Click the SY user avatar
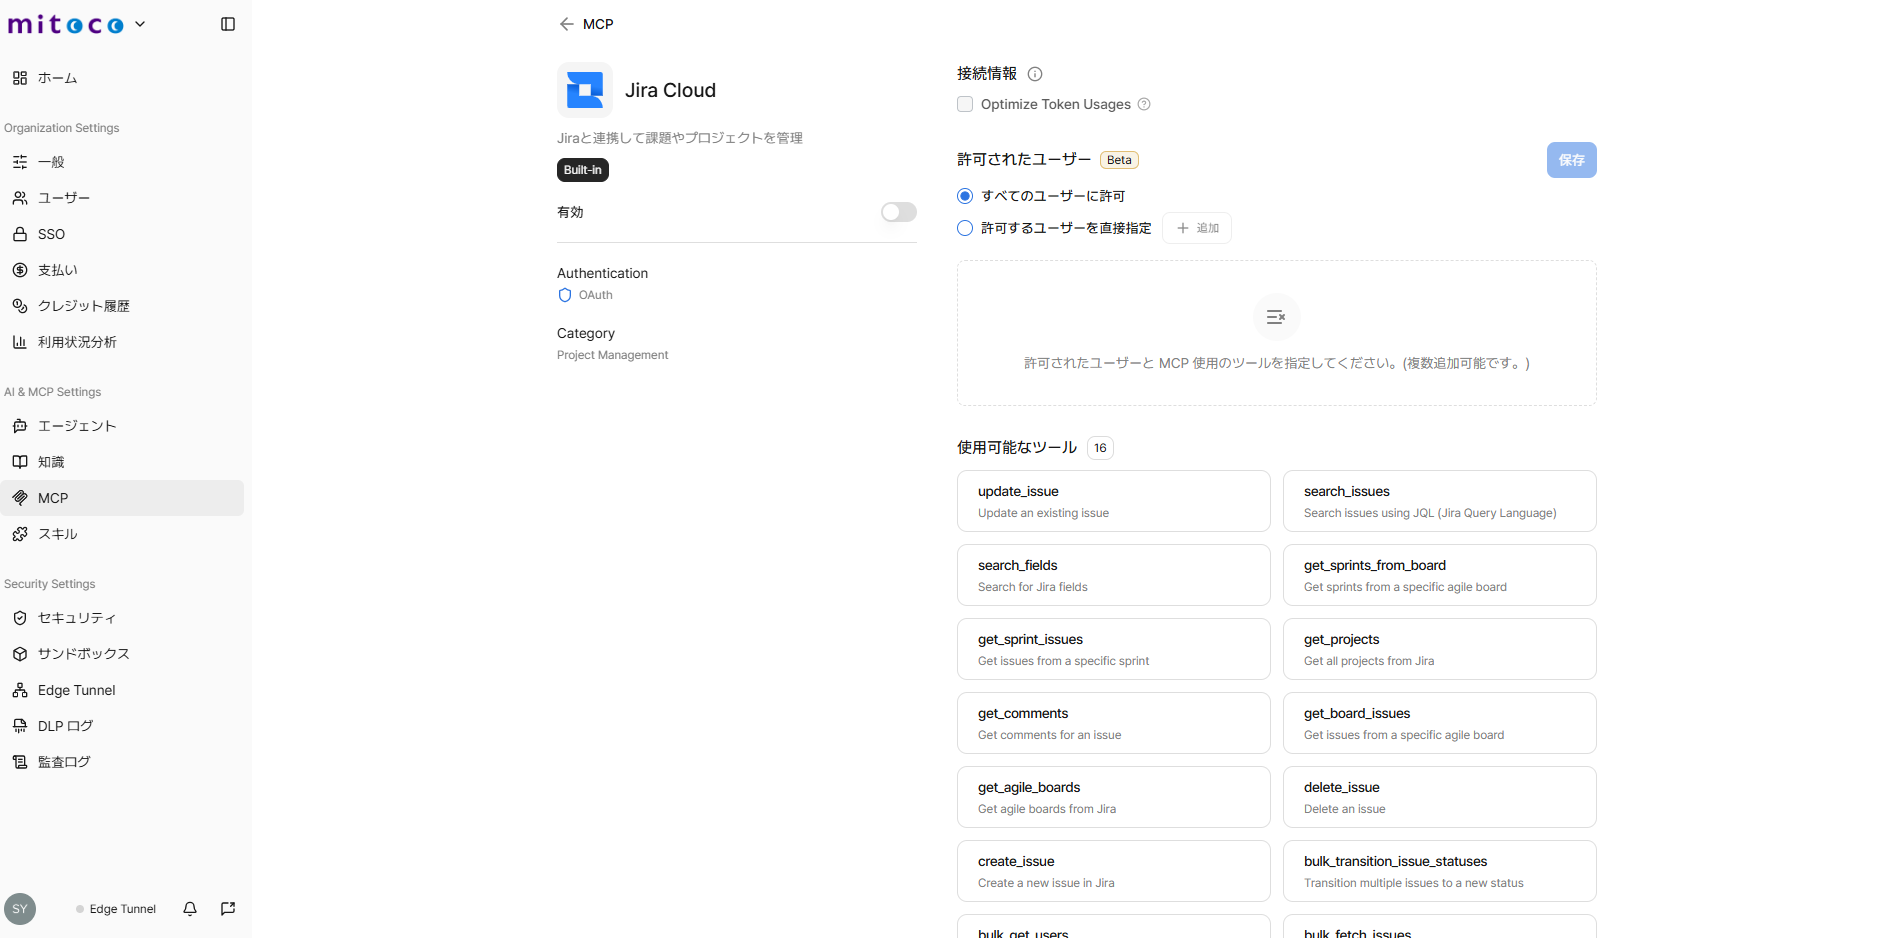This screenshot has height=938, width=1901. (x=20, y=909)
